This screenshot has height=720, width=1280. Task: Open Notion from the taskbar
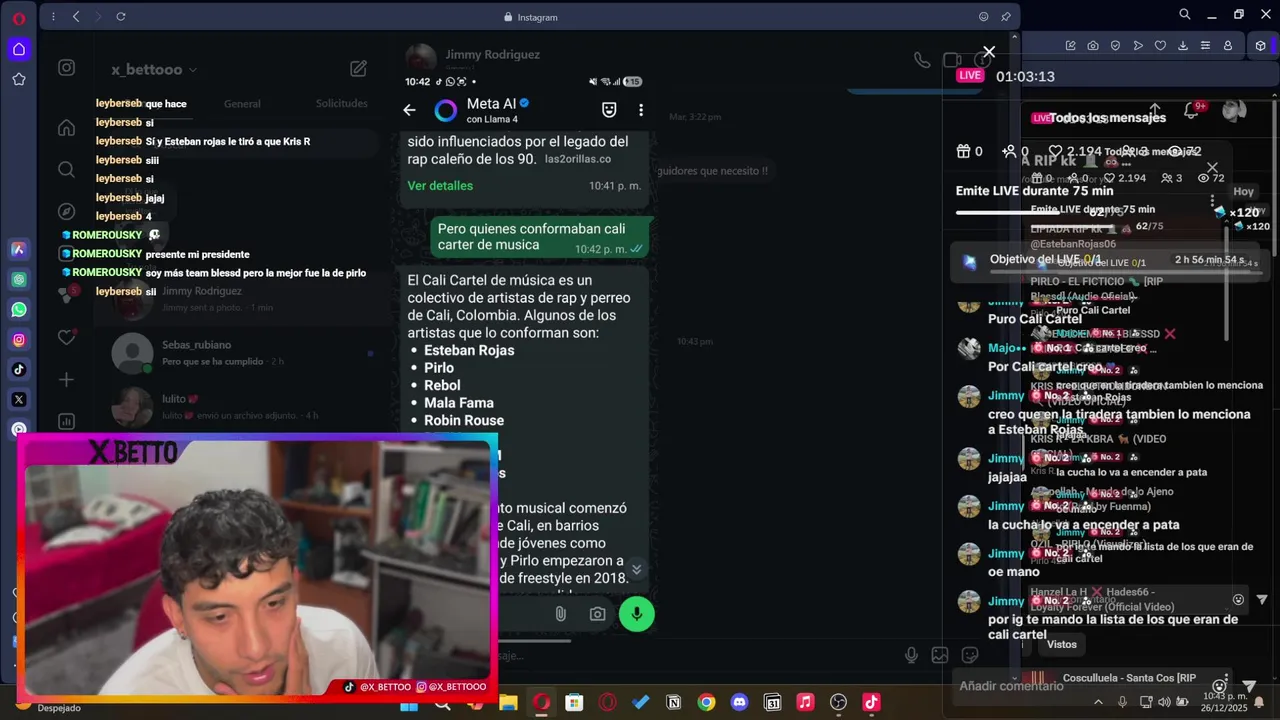click(x=673, y=703)
